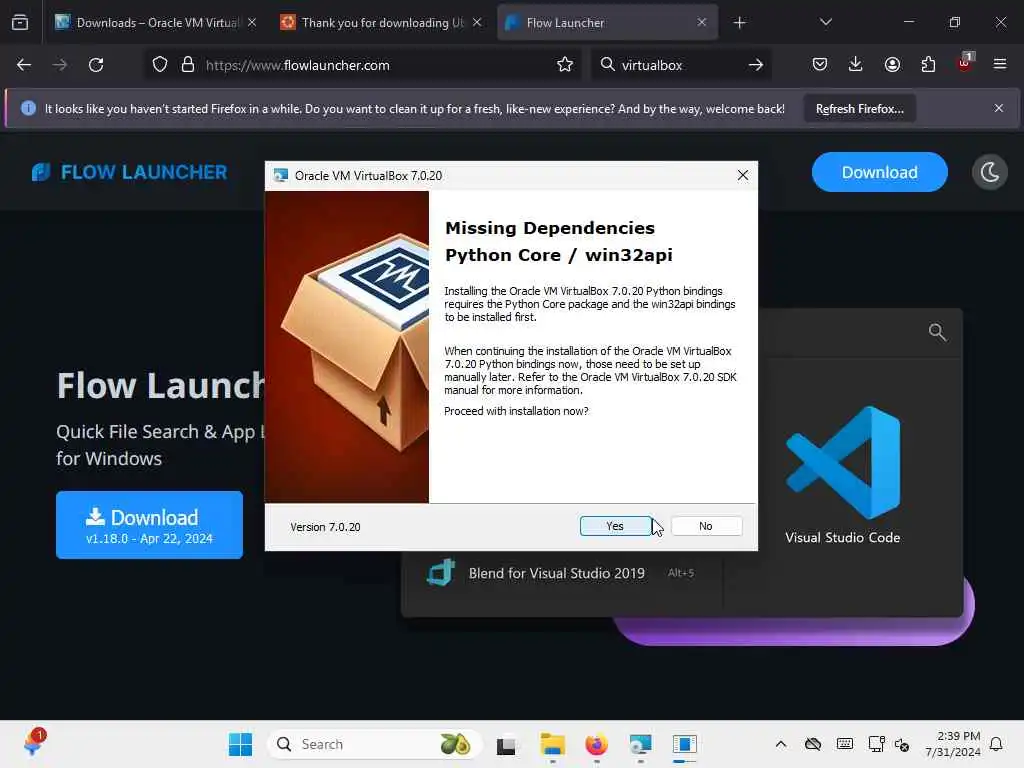The width and height of the screenshot is (1024, 768).
Task: Click the Firefox taskbar icon
Action: coord(596,744)
